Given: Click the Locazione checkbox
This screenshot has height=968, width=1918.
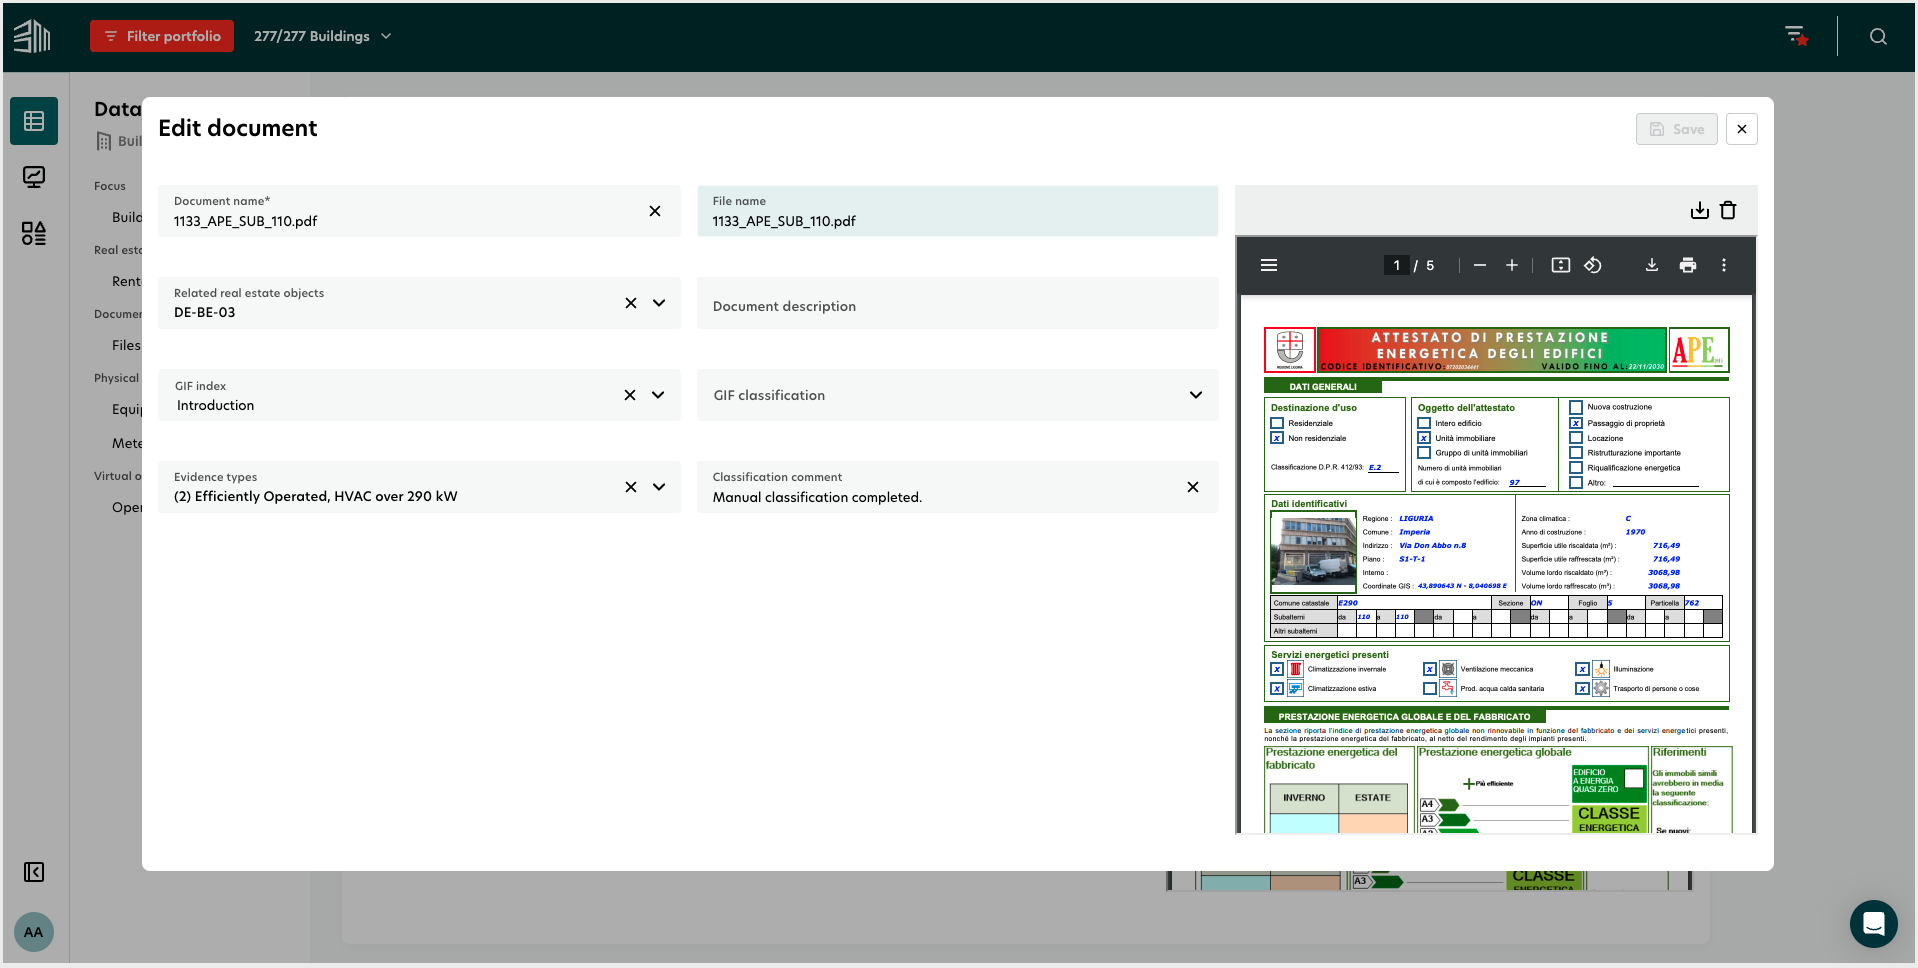Looking at the screenshot, I should [1576, 438].
